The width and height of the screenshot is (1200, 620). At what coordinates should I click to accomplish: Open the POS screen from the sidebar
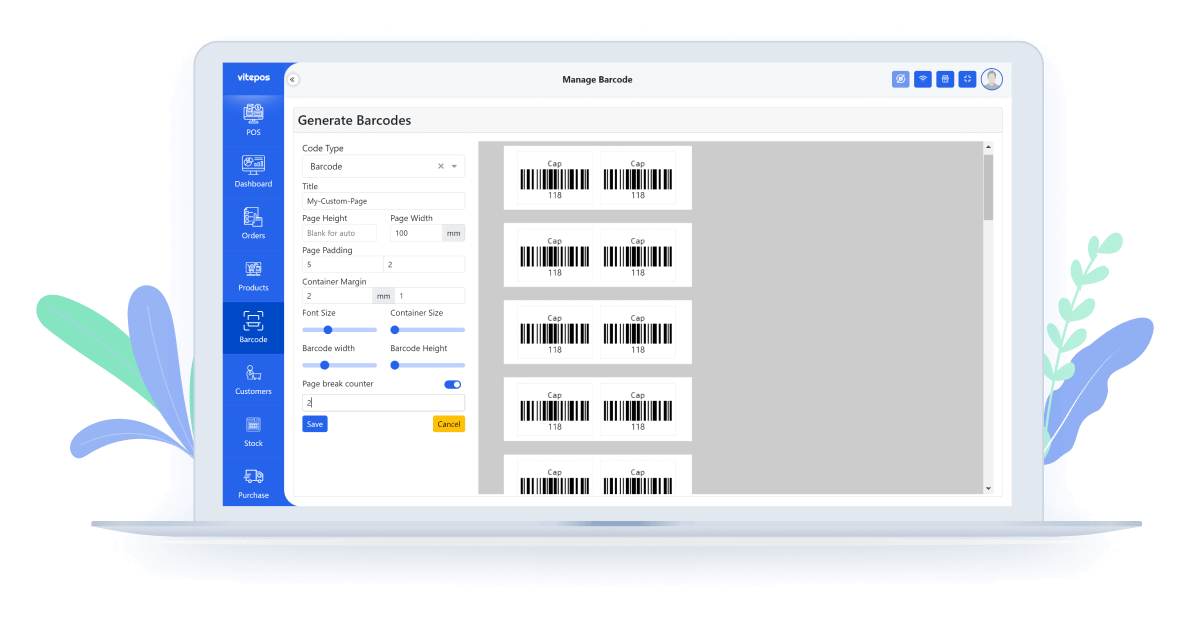tap(253, 118)
